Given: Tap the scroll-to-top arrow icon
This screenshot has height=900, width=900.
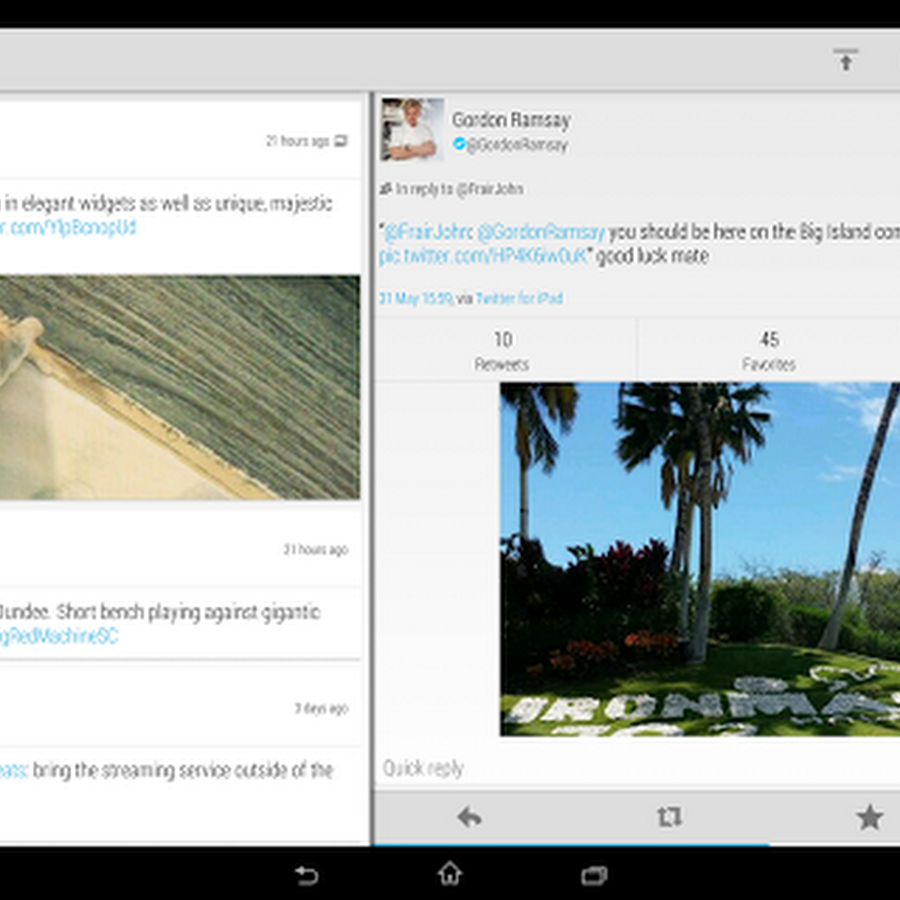Looking at the screenshot, I should (x=845, y=60).
